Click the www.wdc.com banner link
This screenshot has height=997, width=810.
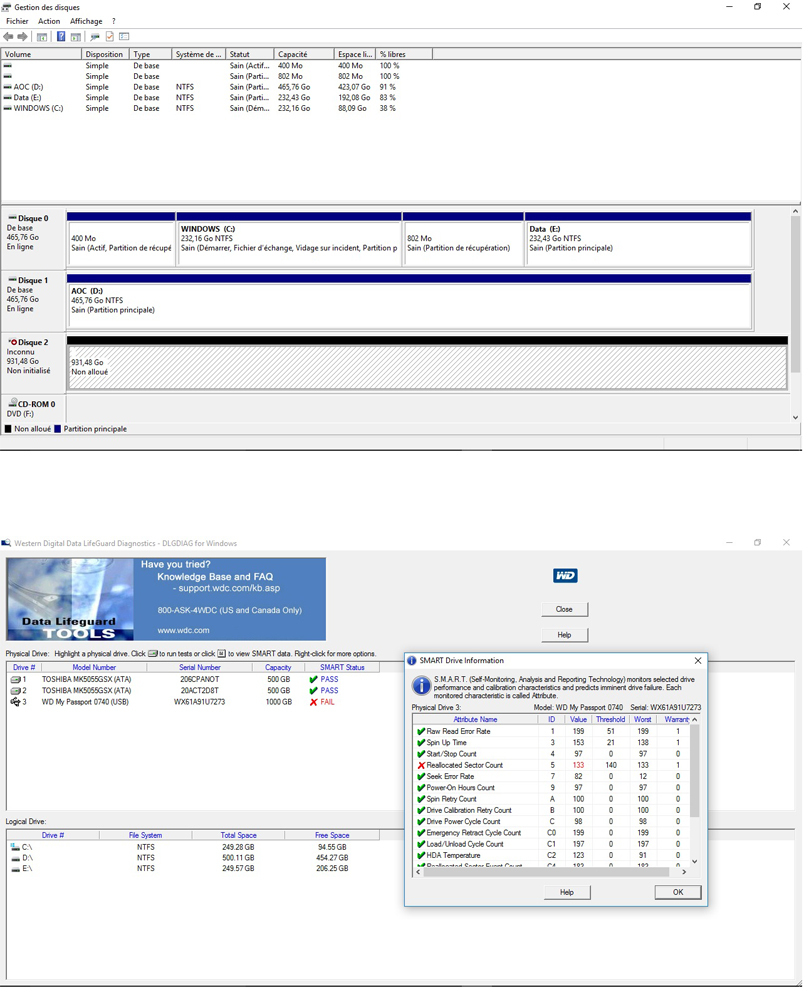click(x=183, y=631)
